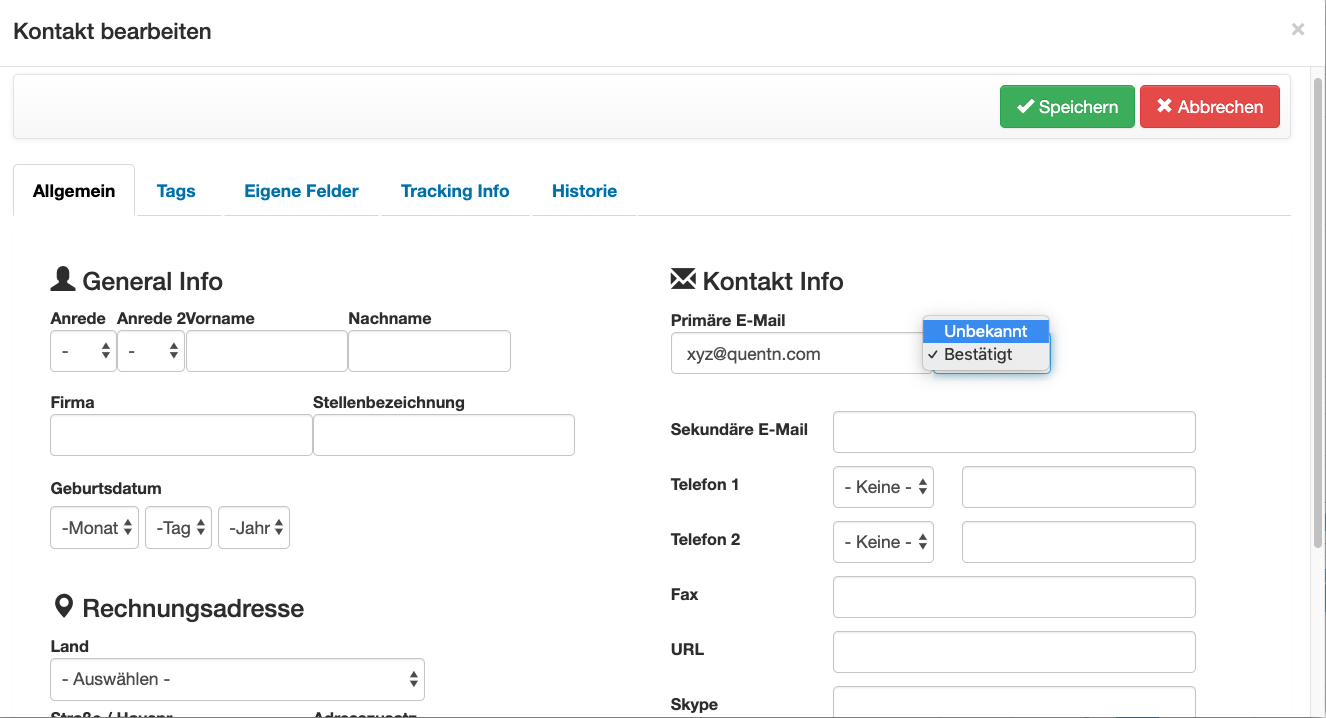The height and width of the screenshot is (718, 1326).
Task: Click the Primäre E-Mail field
Action: [x=795, y=354]
